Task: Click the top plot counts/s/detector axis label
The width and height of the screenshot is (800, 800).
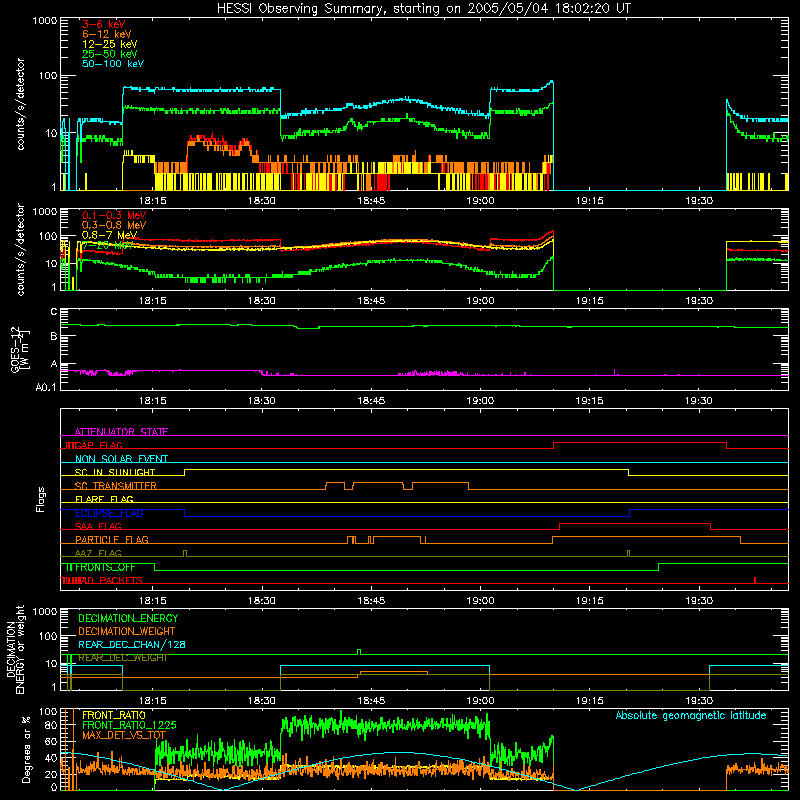Action: click(20, 104)
